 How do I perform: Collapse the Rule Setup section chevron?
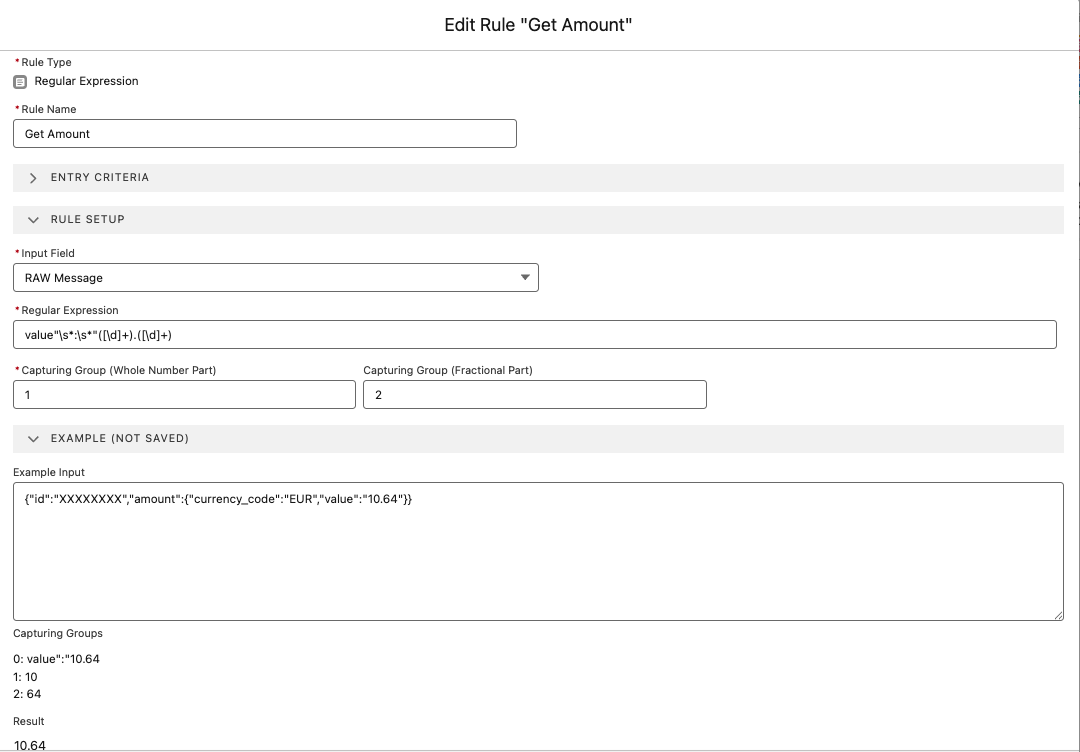pos(33,220)
